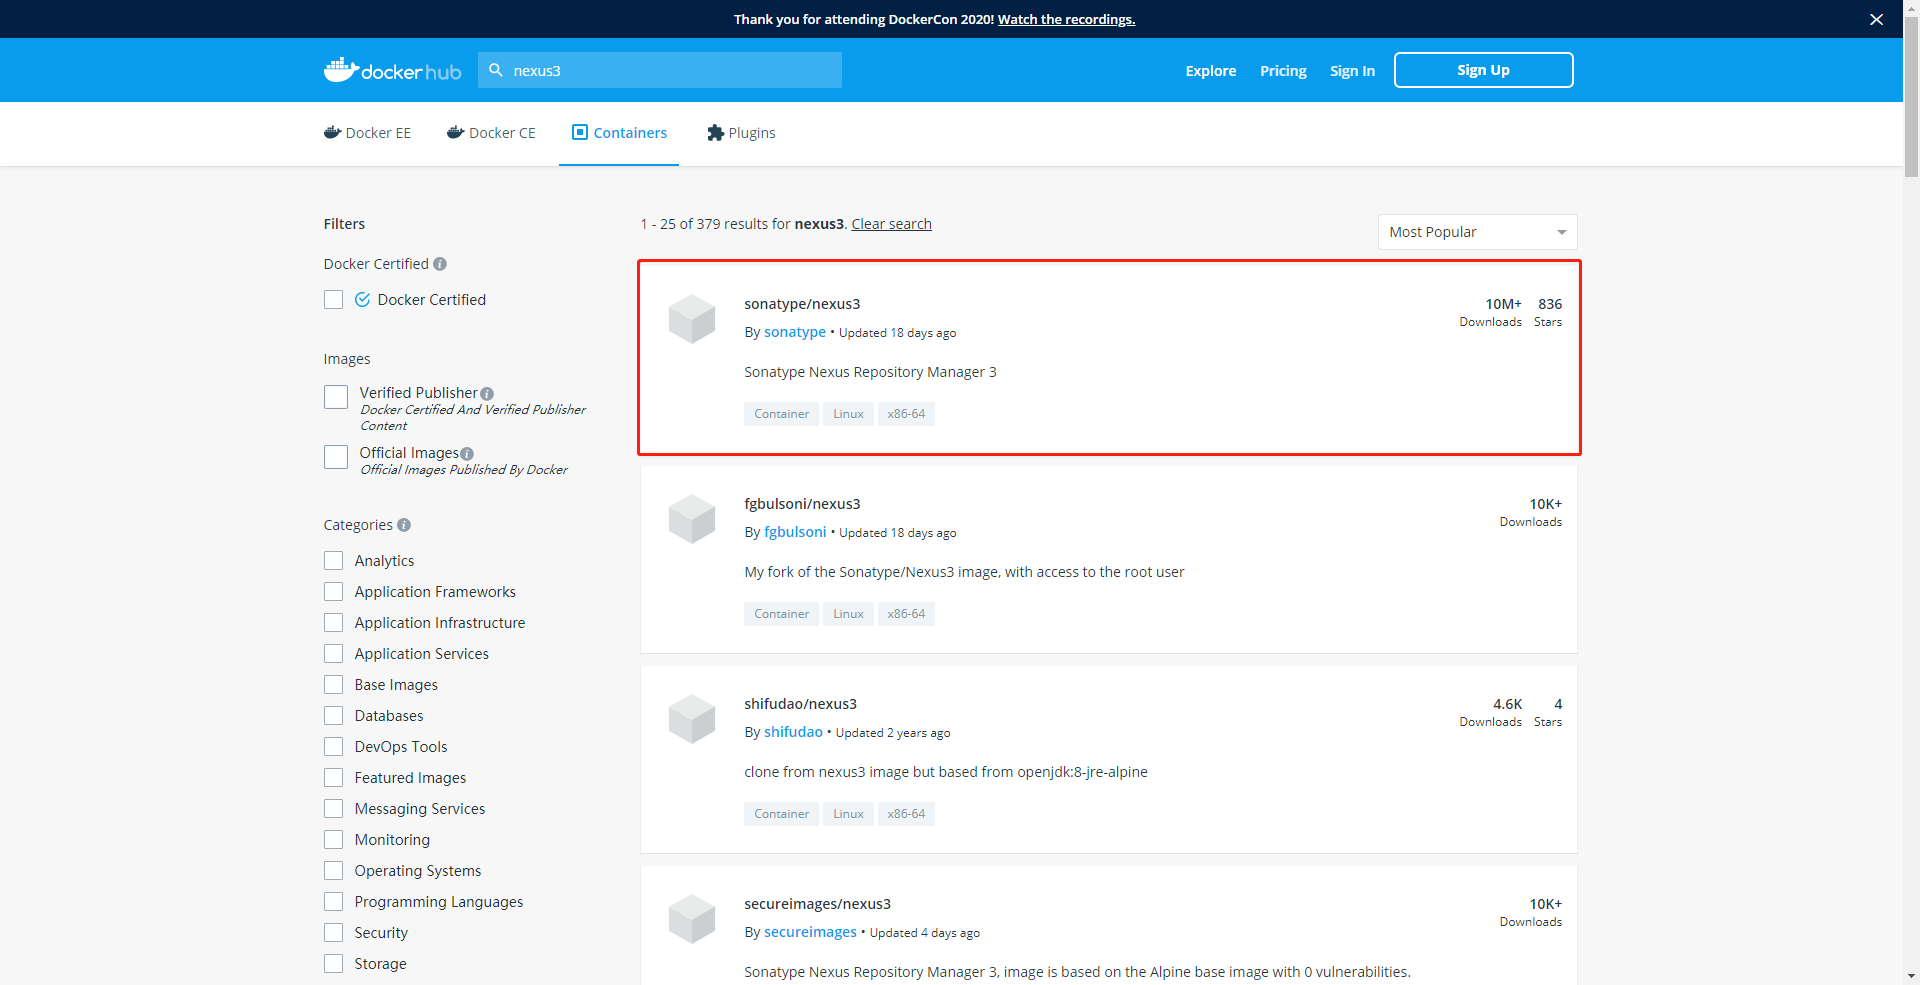The image size is (1920, 985).
Task: Click the Container tag on fgbulsoni/nexus3
Action: coord(781,614)
